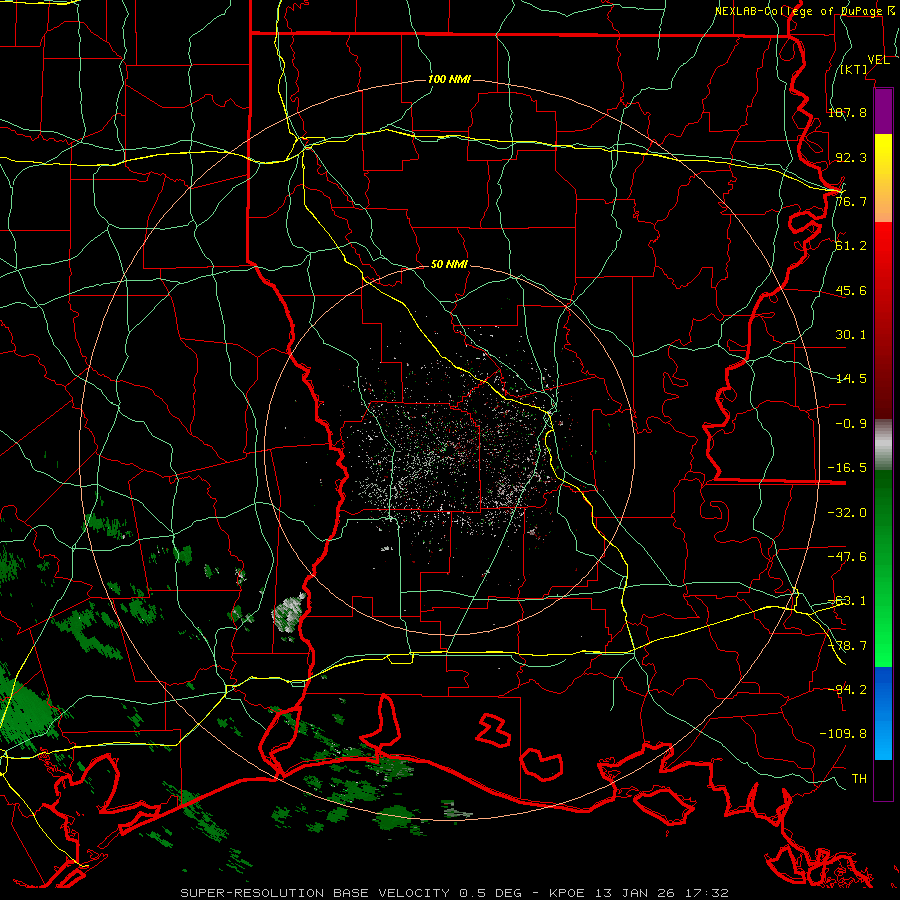Screen dimensions: 900x900
Task: Select the -0.9 scale label
Action: [851, 424]
